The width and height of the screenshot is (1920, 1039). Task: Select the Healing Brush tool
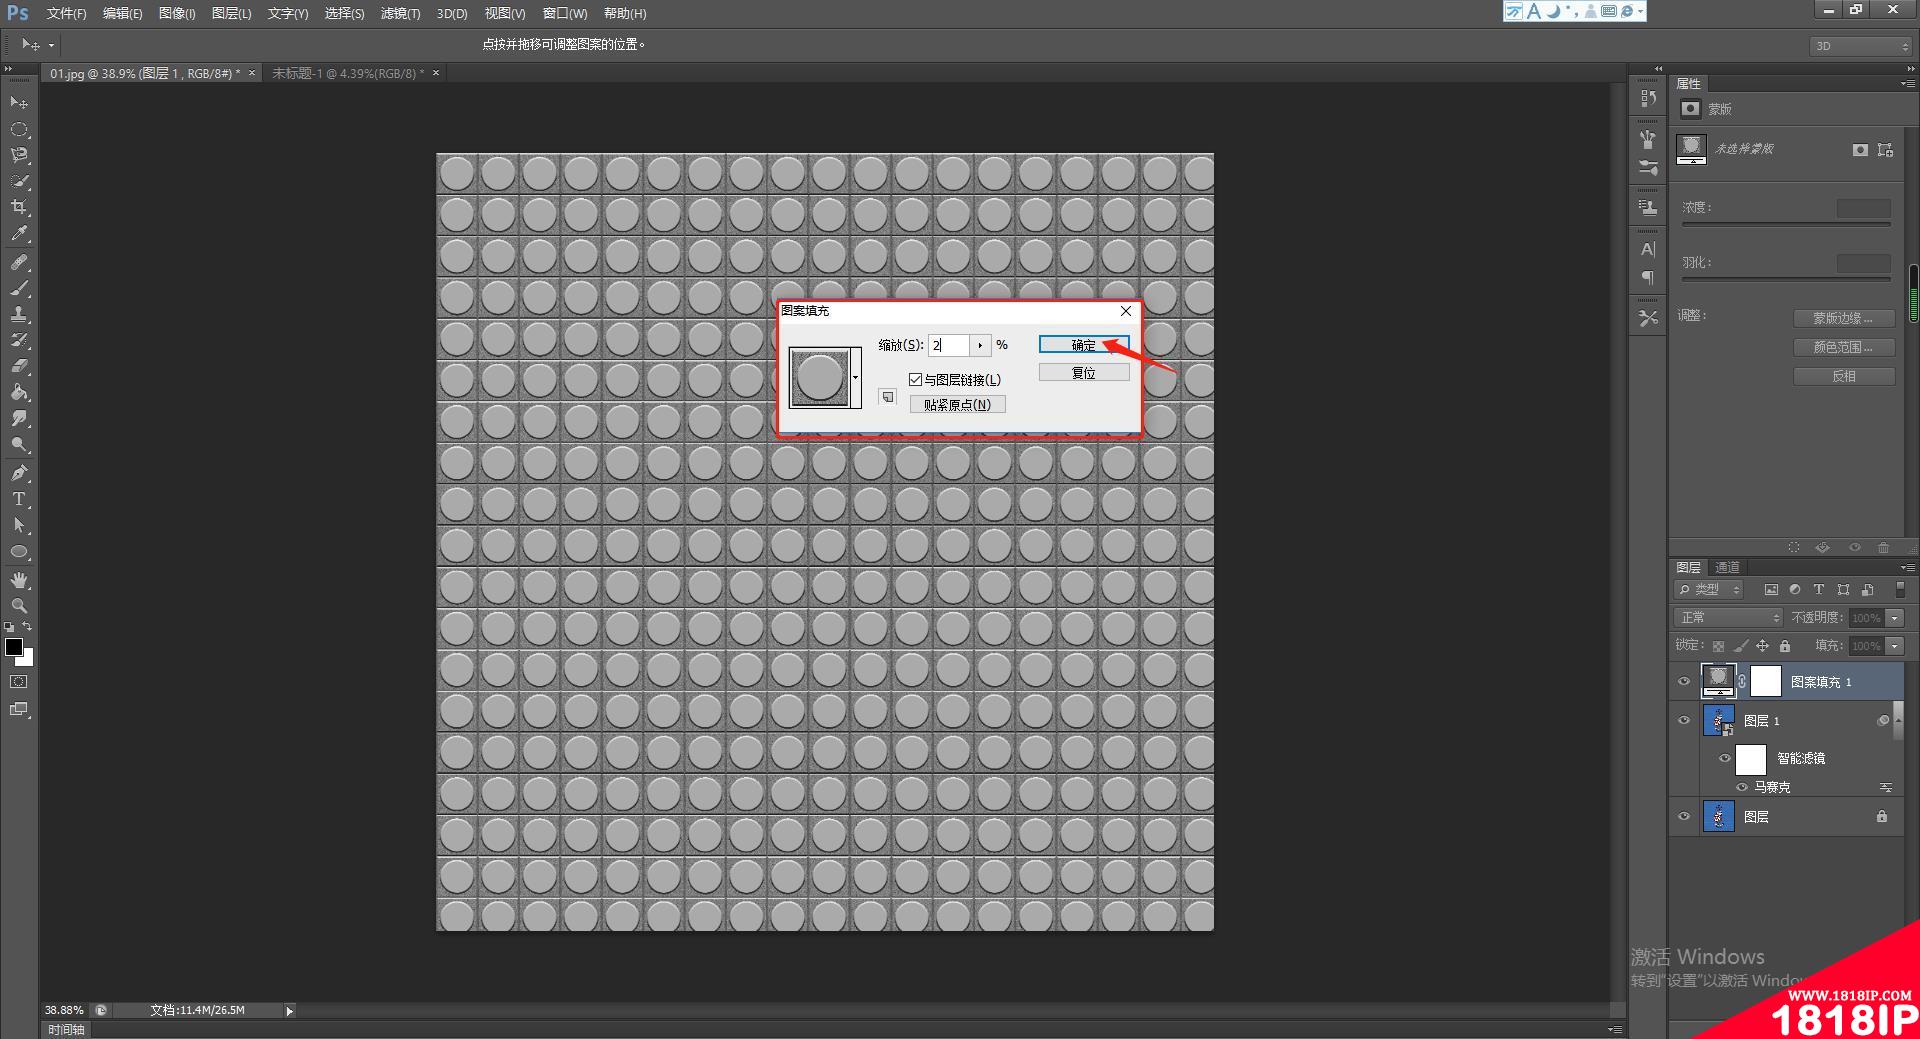(x=19, y=262)
